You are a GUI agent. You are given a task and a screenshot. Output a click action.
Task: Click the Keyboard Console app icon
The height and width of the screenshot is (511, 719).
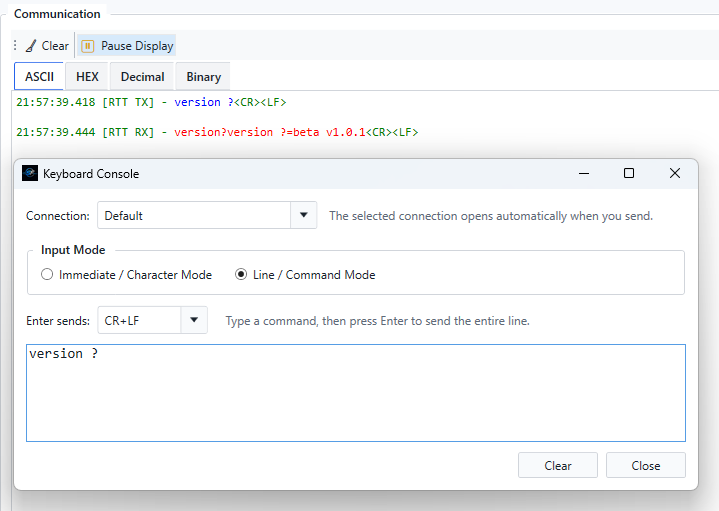pos(30,173)
